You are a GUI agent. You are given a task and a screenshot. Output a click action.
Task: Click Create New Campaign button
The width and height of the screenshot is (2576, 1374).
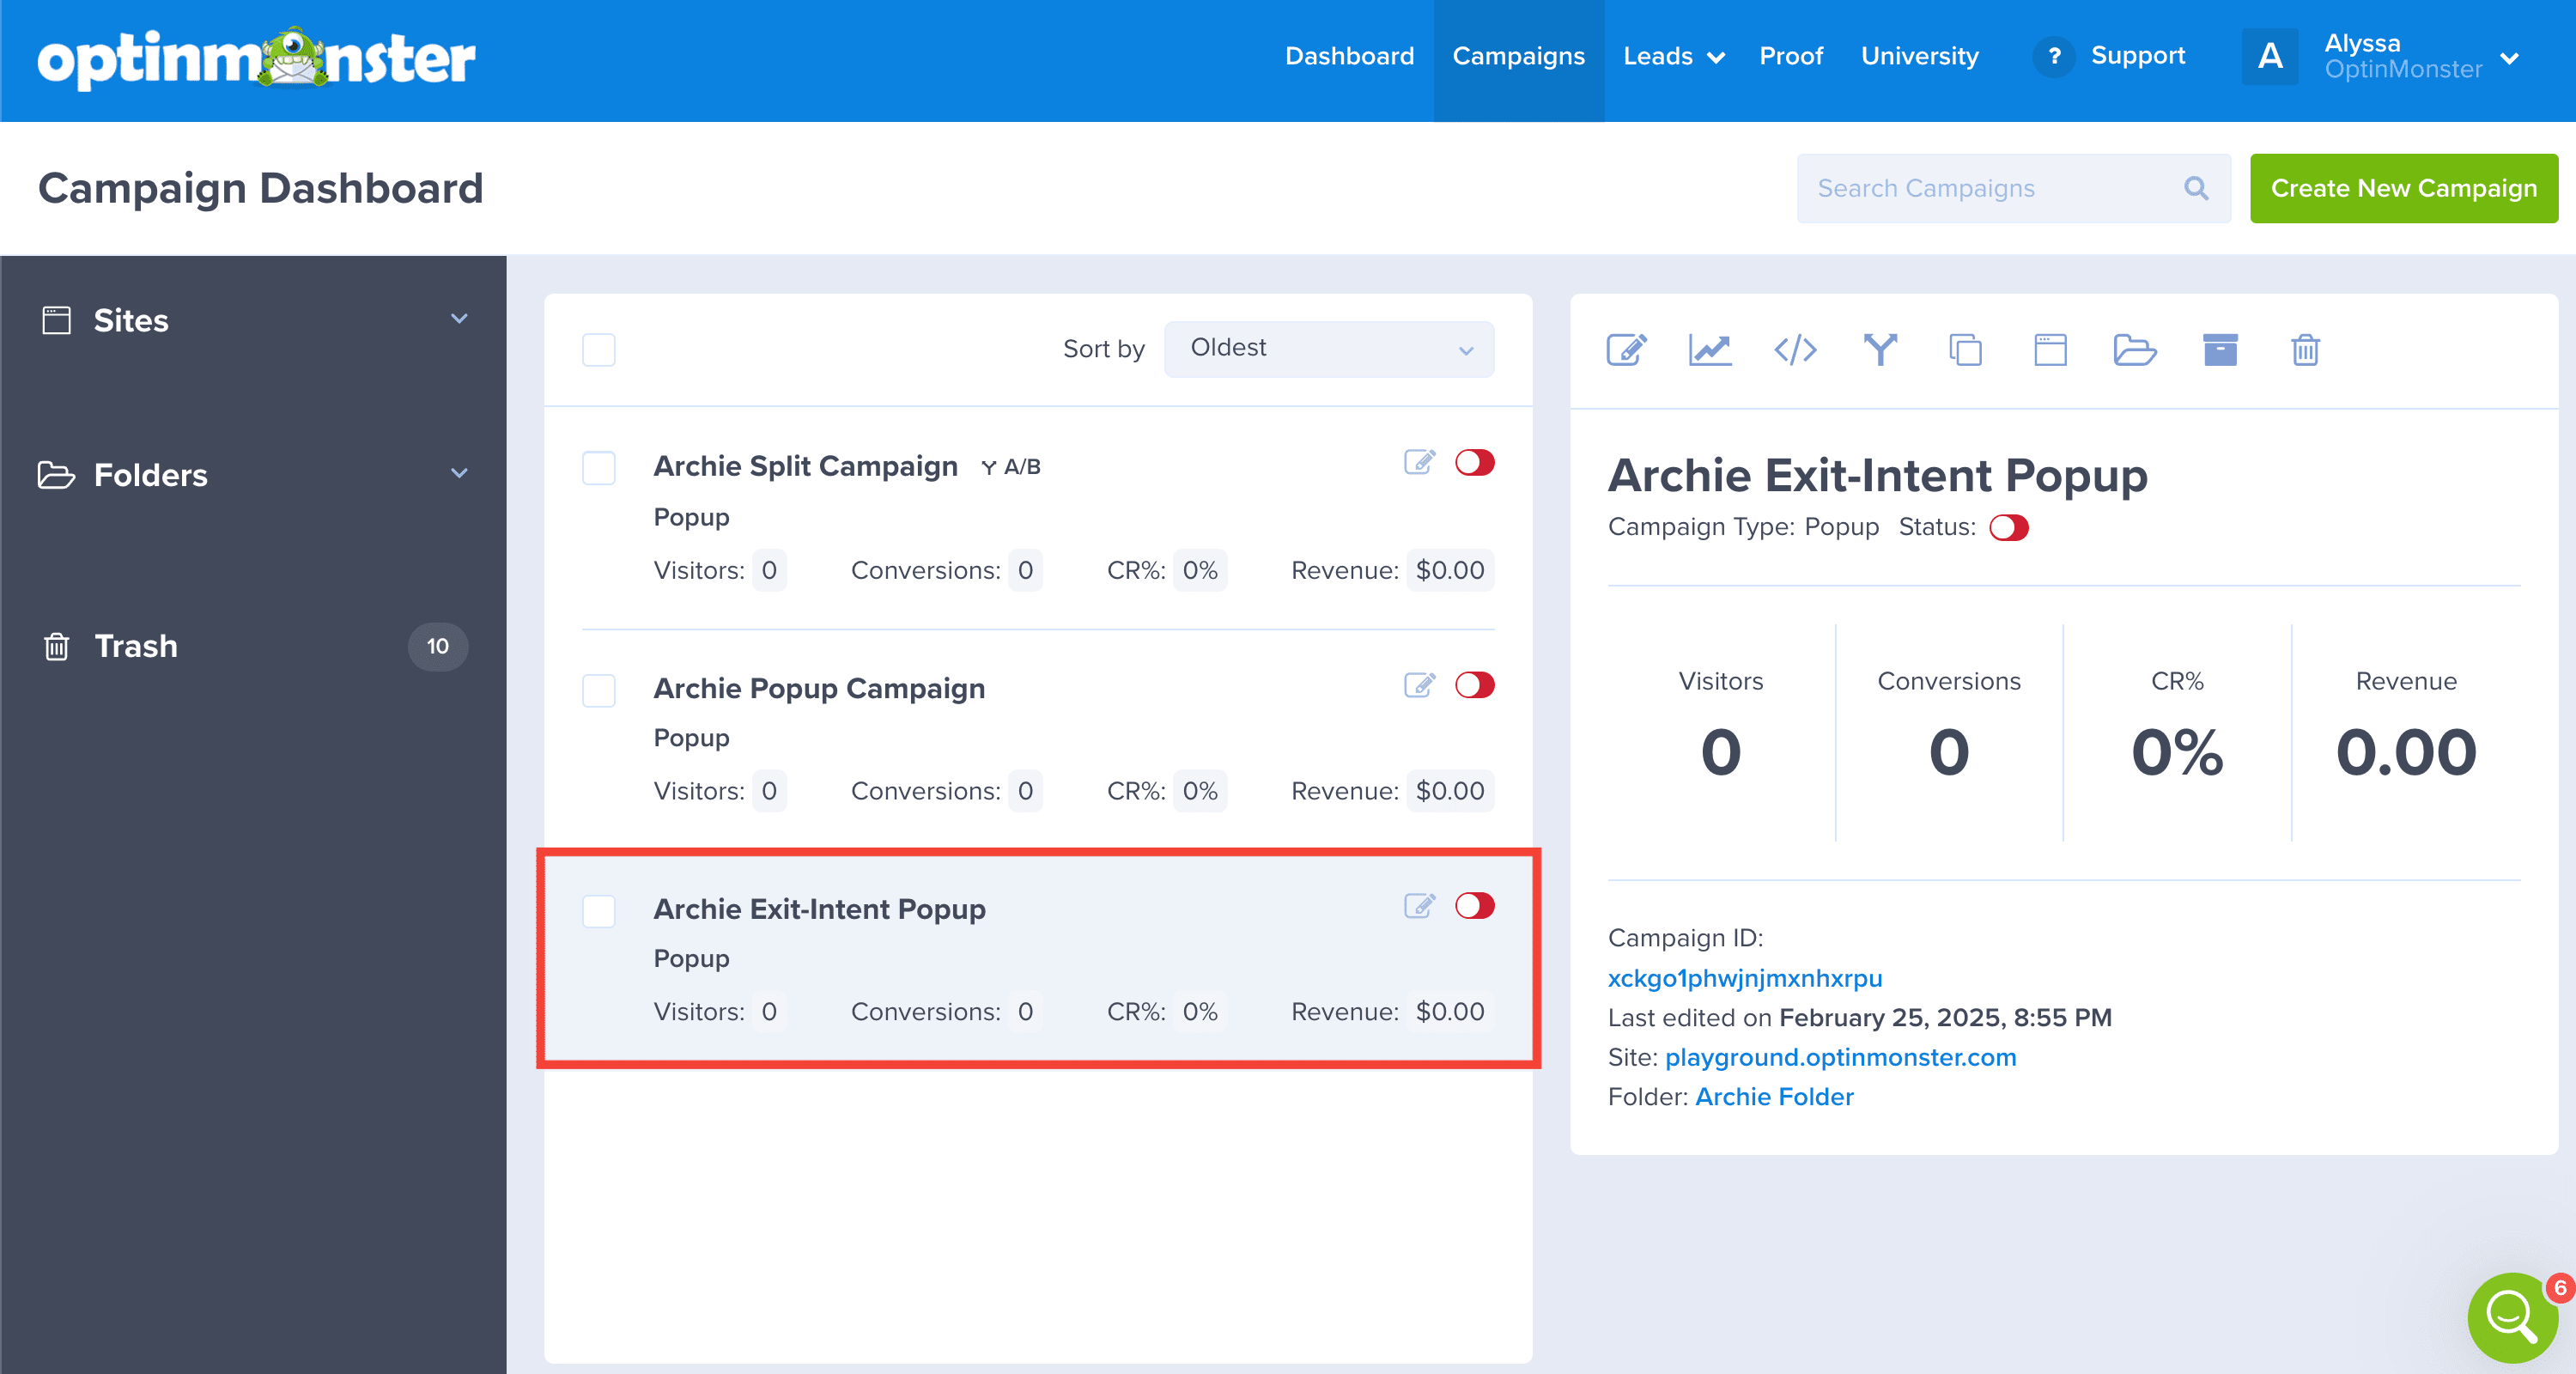coord(2403,188)
